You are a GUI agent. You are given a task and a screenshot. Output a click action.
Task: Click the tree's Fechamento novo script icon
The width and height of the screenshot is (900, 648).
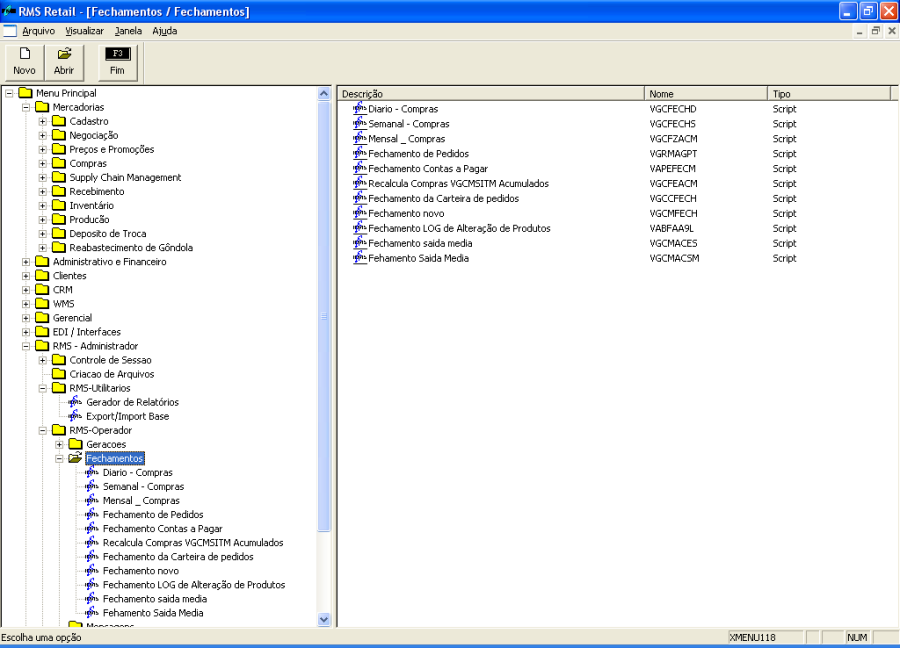tap(92, 571)
